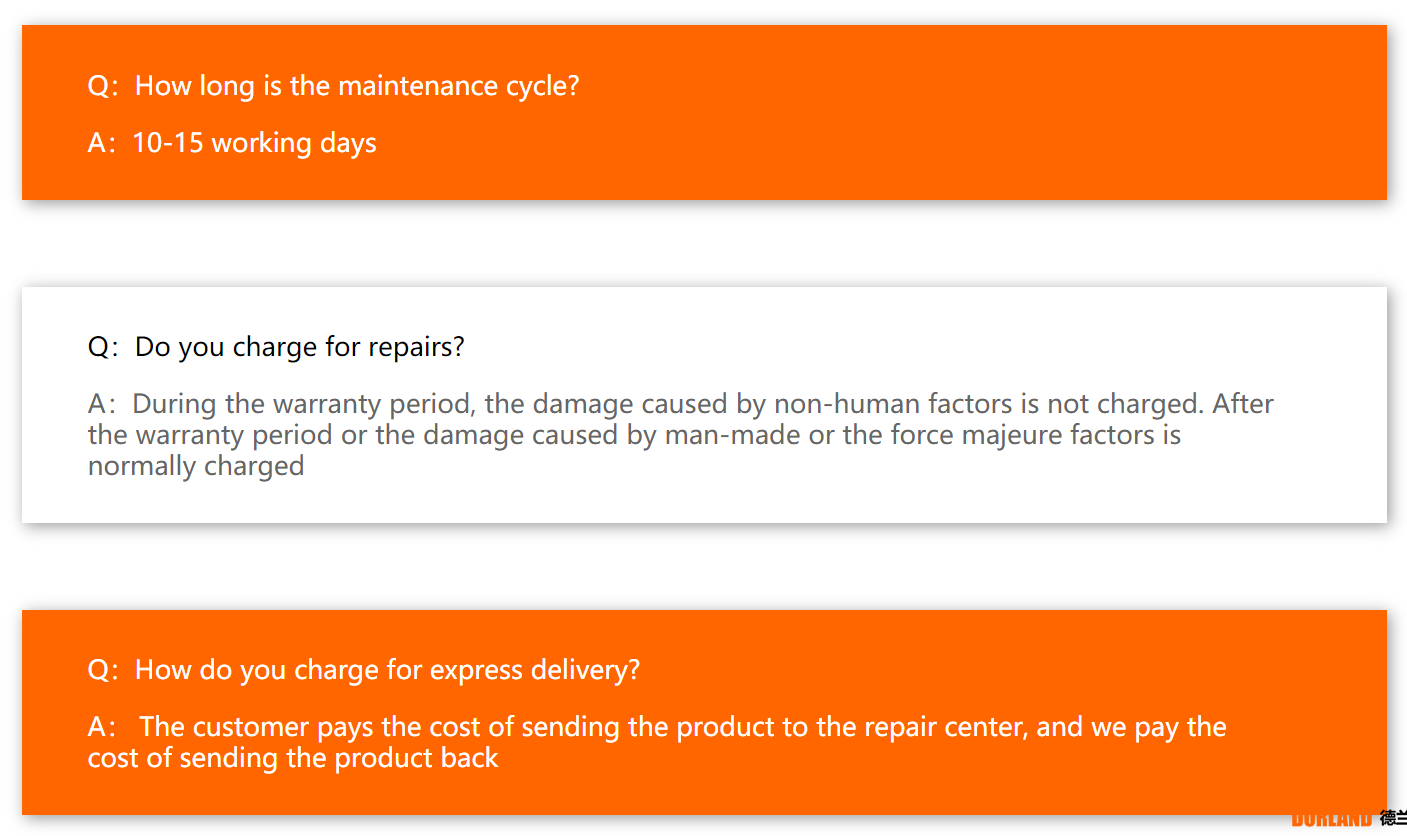
Task: Click the text 'normally charged'
Action: coord(196,466)
